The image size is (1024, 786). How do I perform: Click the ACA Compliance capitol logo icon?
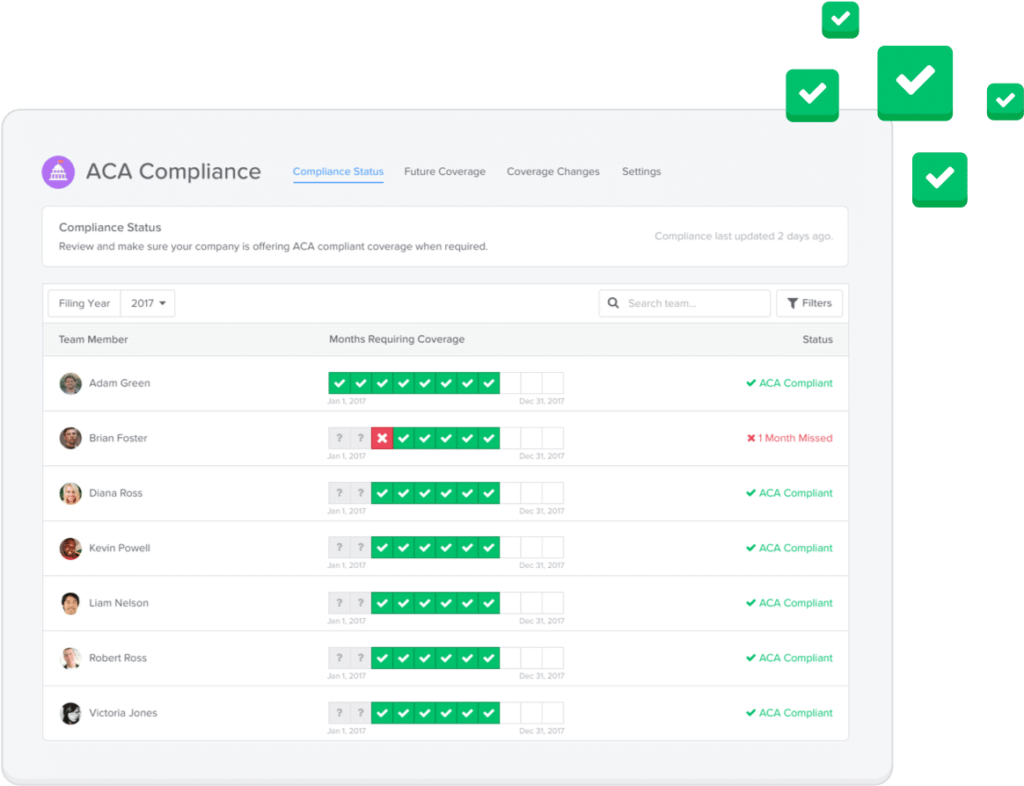(58, 172)
